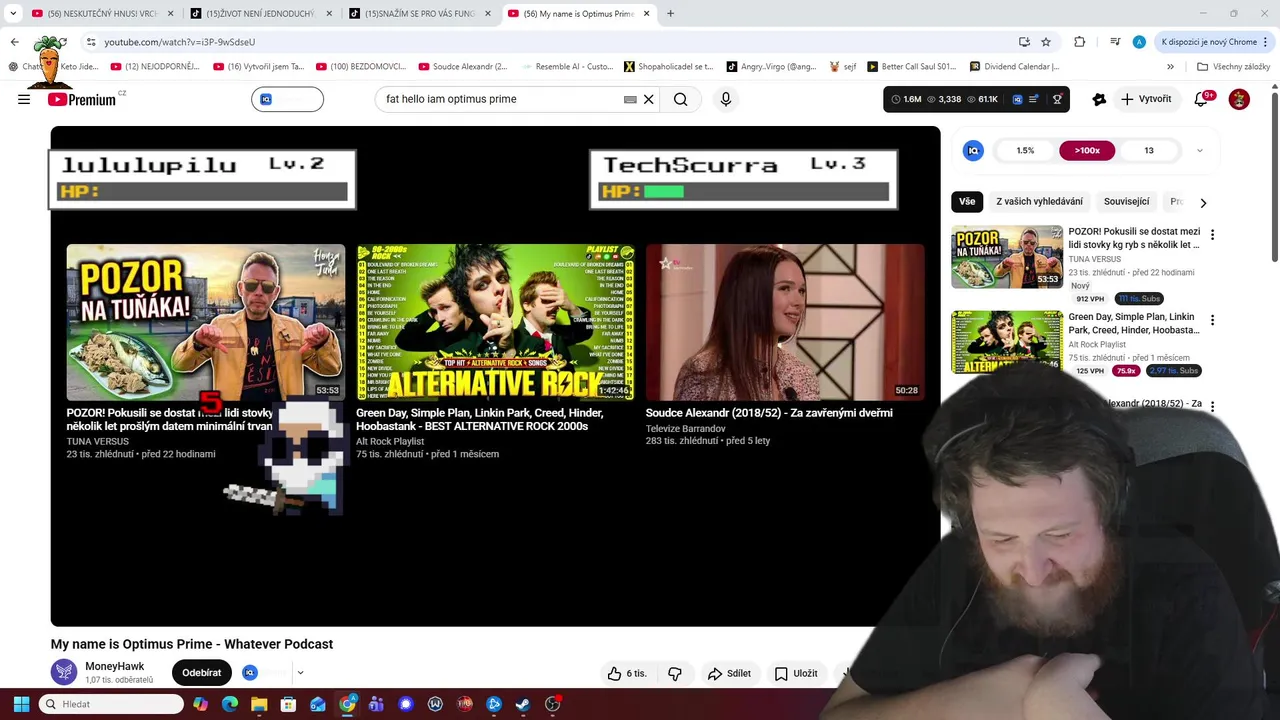The width and height of the screenshot is (1280, 720).
Task: Expand the IQ stats panel chevron
Action: [1199, 151]
